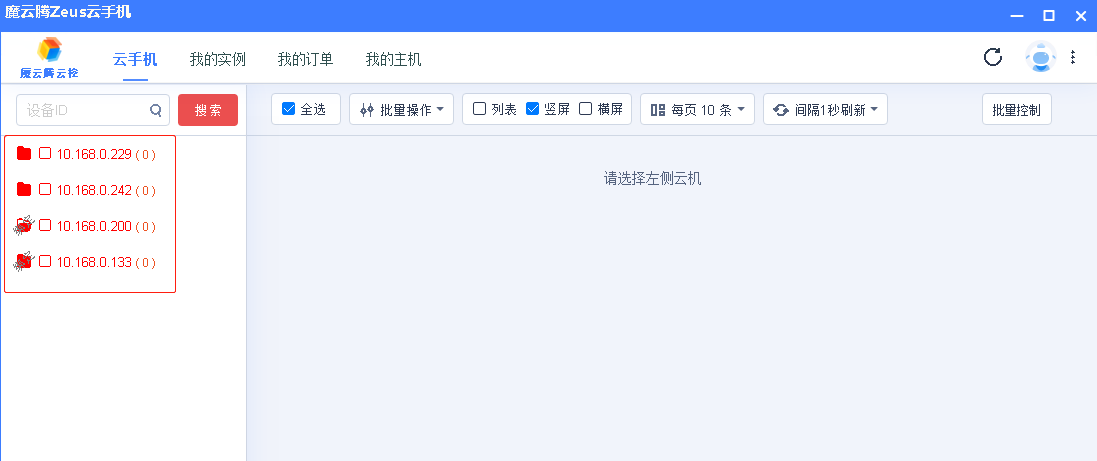Image resolution: width=1097 pixels, height=461 pixels.
Task: Click the 魔云腾云控 logo
Action: coord(49,57)
